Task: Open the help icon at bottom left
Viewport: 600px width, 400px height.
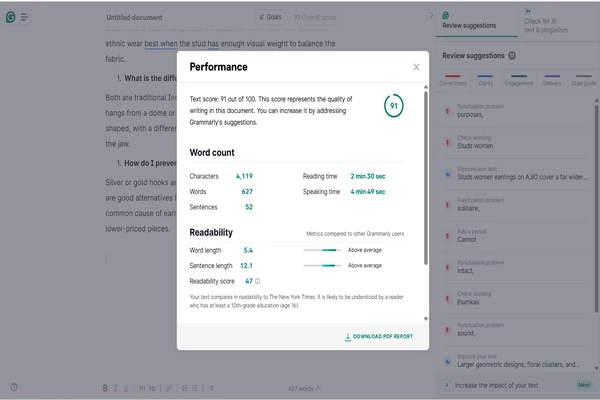Action: [x=14, y=387]
